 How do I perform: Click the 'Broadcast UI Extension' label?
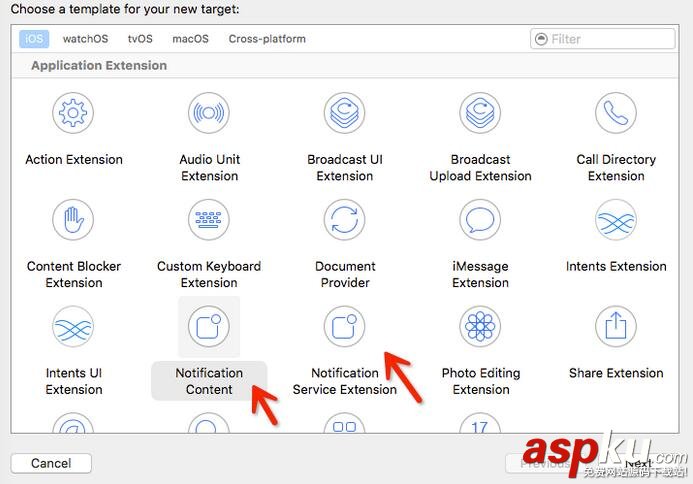345,168
